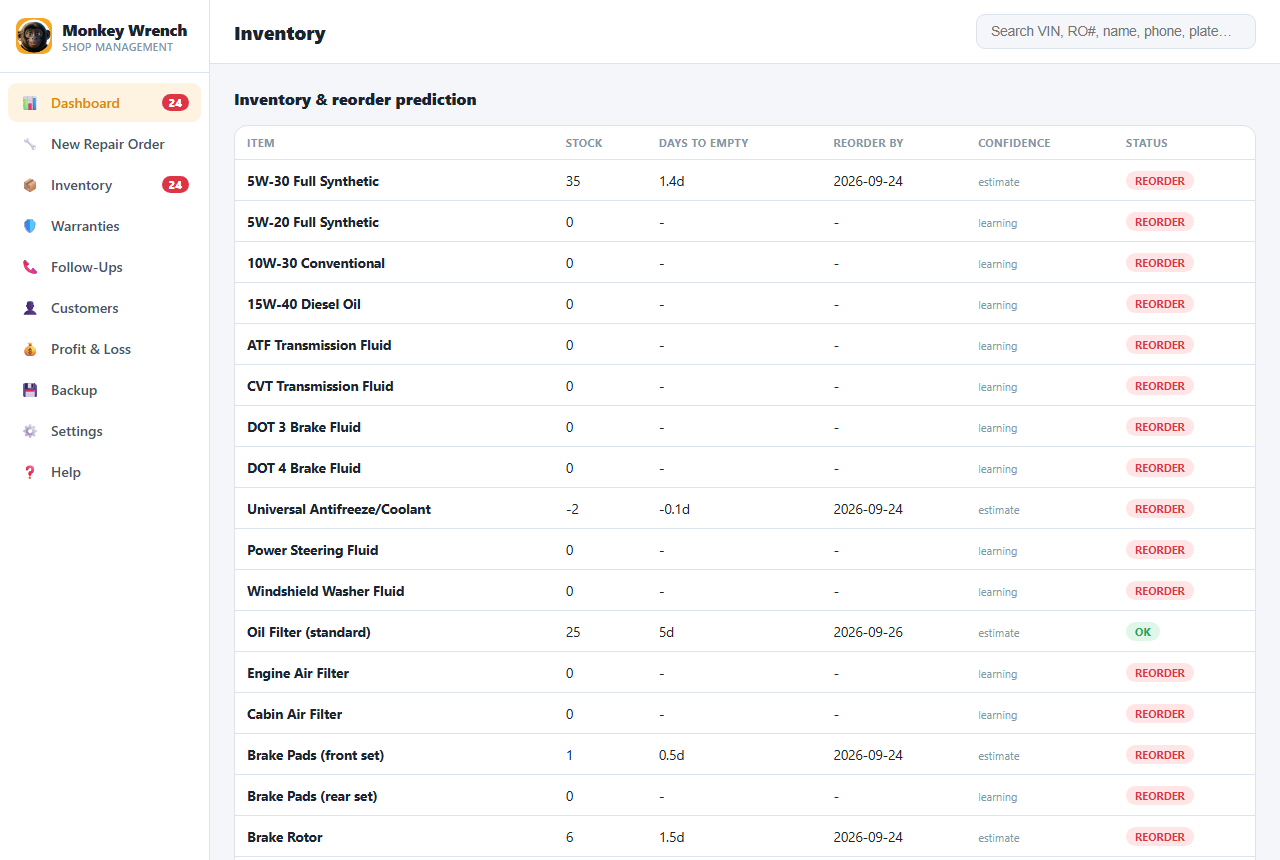Open the Dashboard menu item
Screen dimensions: 1280x860
pos(104,103)
